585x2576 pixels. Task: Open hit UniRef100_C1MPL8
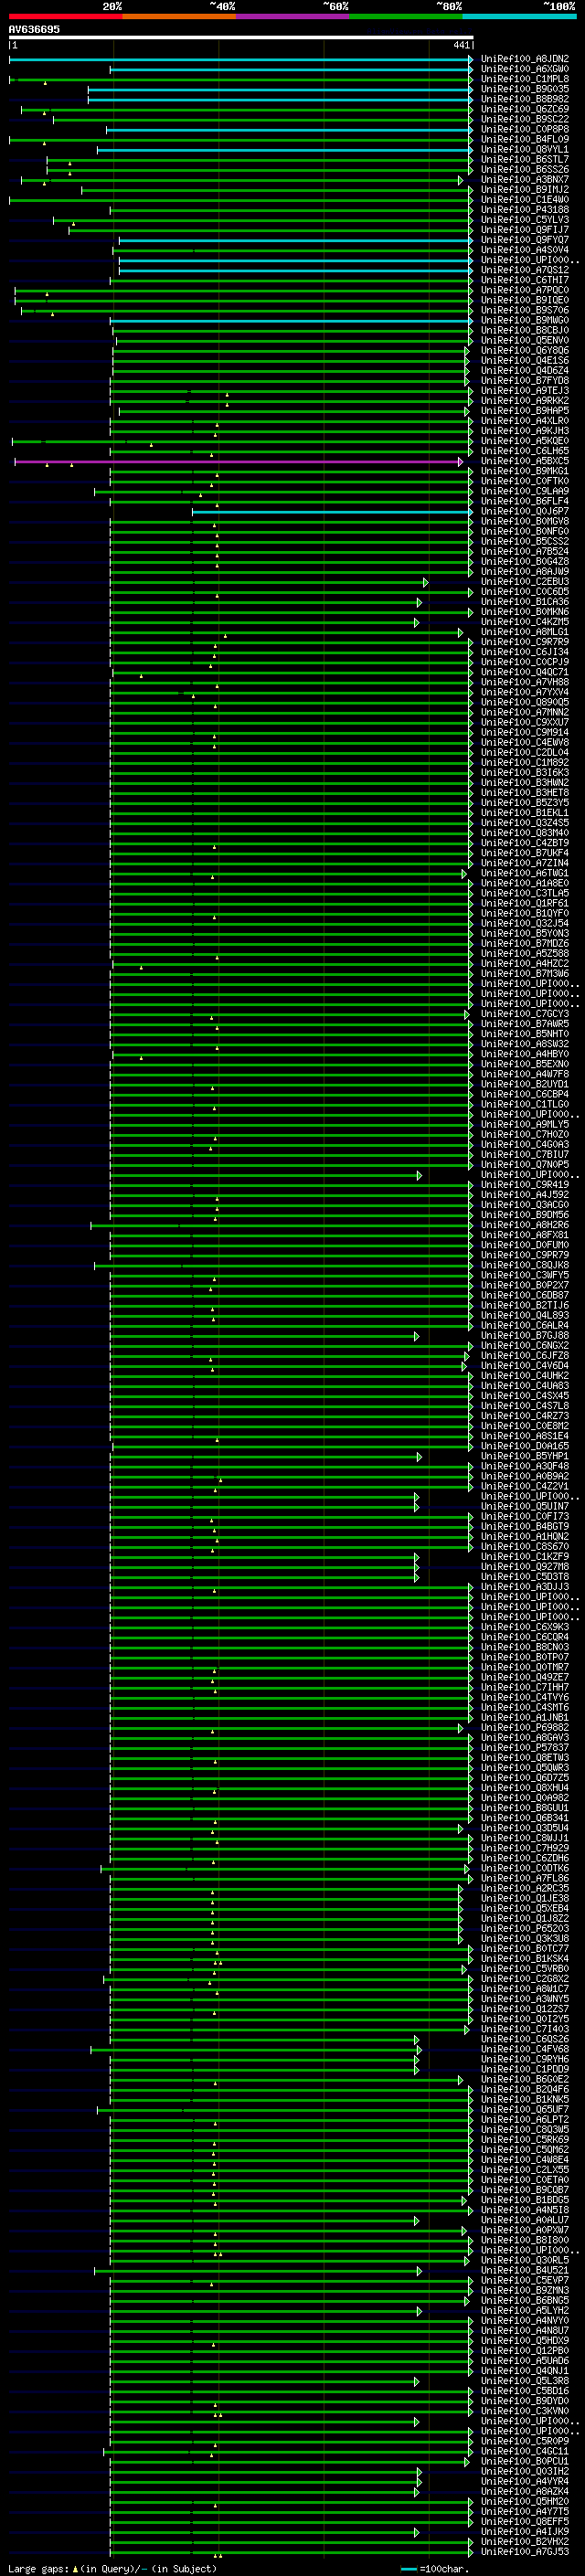click(x=525, y=79)
